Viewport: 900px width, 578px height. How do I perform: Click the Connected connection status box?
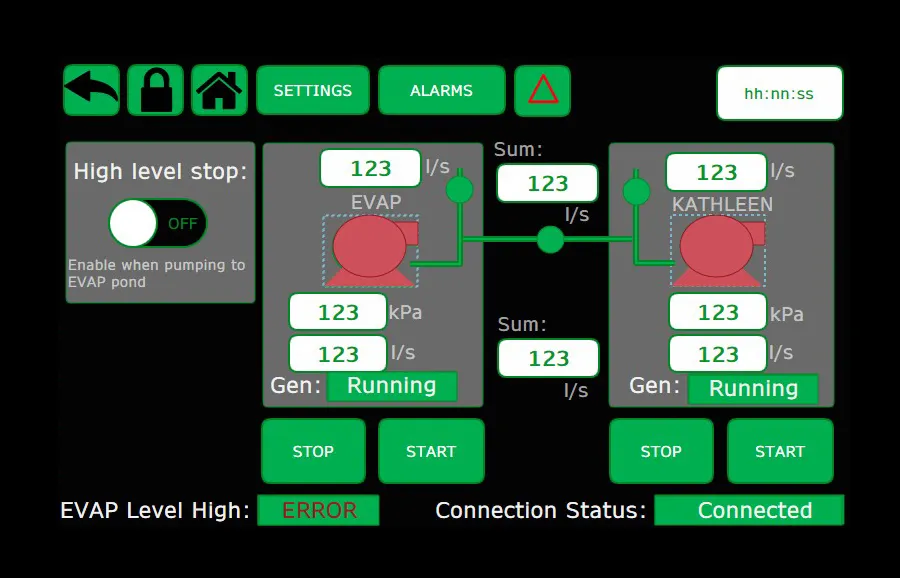click(x=750, y=510)
